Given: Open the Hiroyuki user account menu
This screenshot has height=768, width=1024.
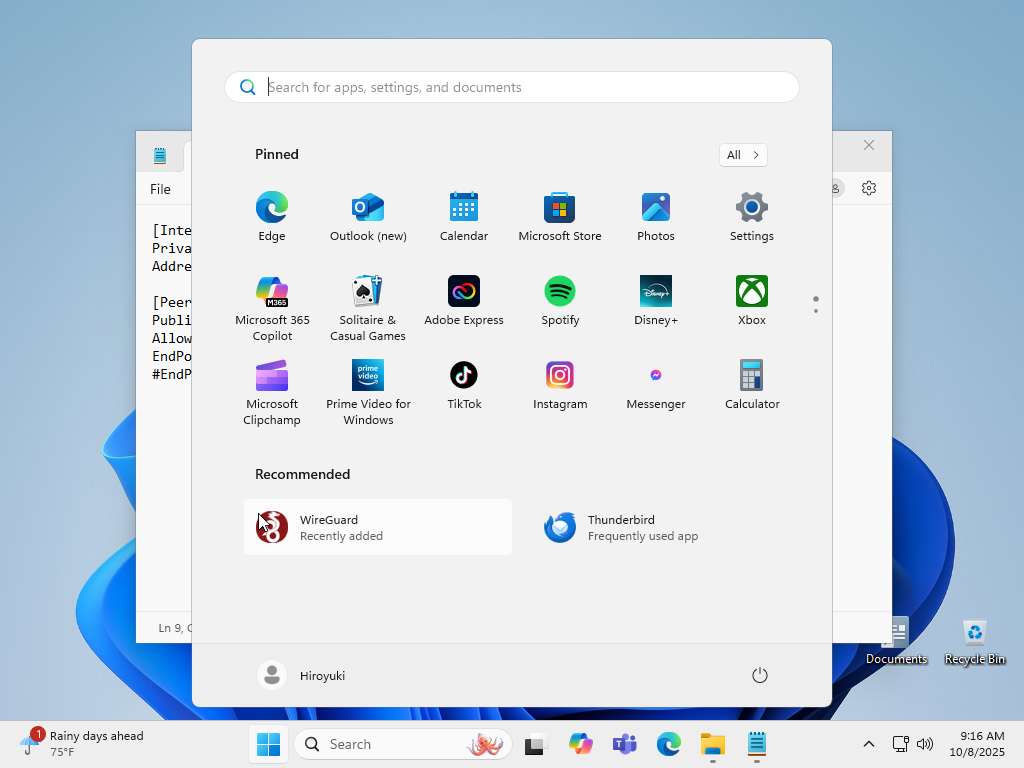Looking at the screenshot, I should point(302,676).
